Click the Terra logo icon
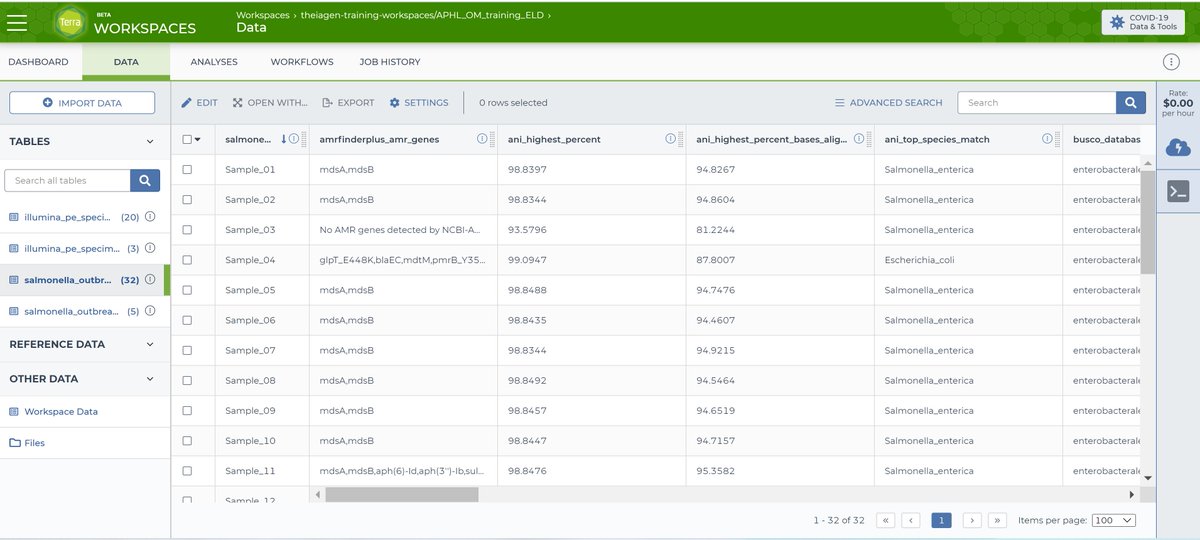This screenshot has height=540, width=1200. click(69, 21)
